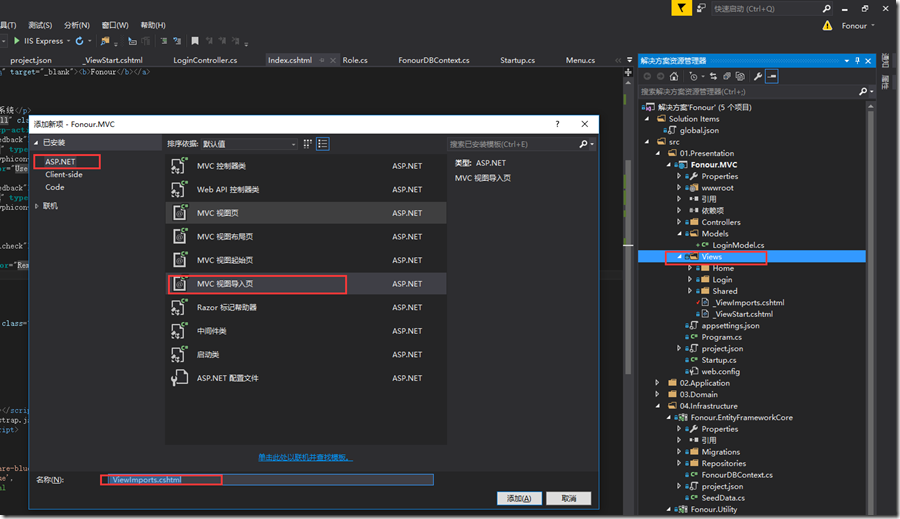Open Properties wrench icon in Solution Explorer
900x519 pixels.
click(758, 76)
